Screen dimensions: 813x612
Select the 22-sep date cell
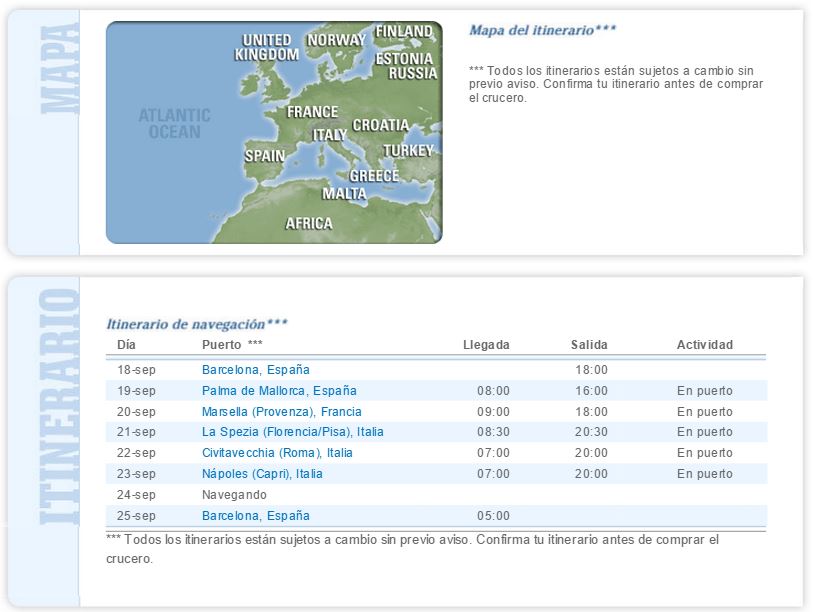point(136,453)
